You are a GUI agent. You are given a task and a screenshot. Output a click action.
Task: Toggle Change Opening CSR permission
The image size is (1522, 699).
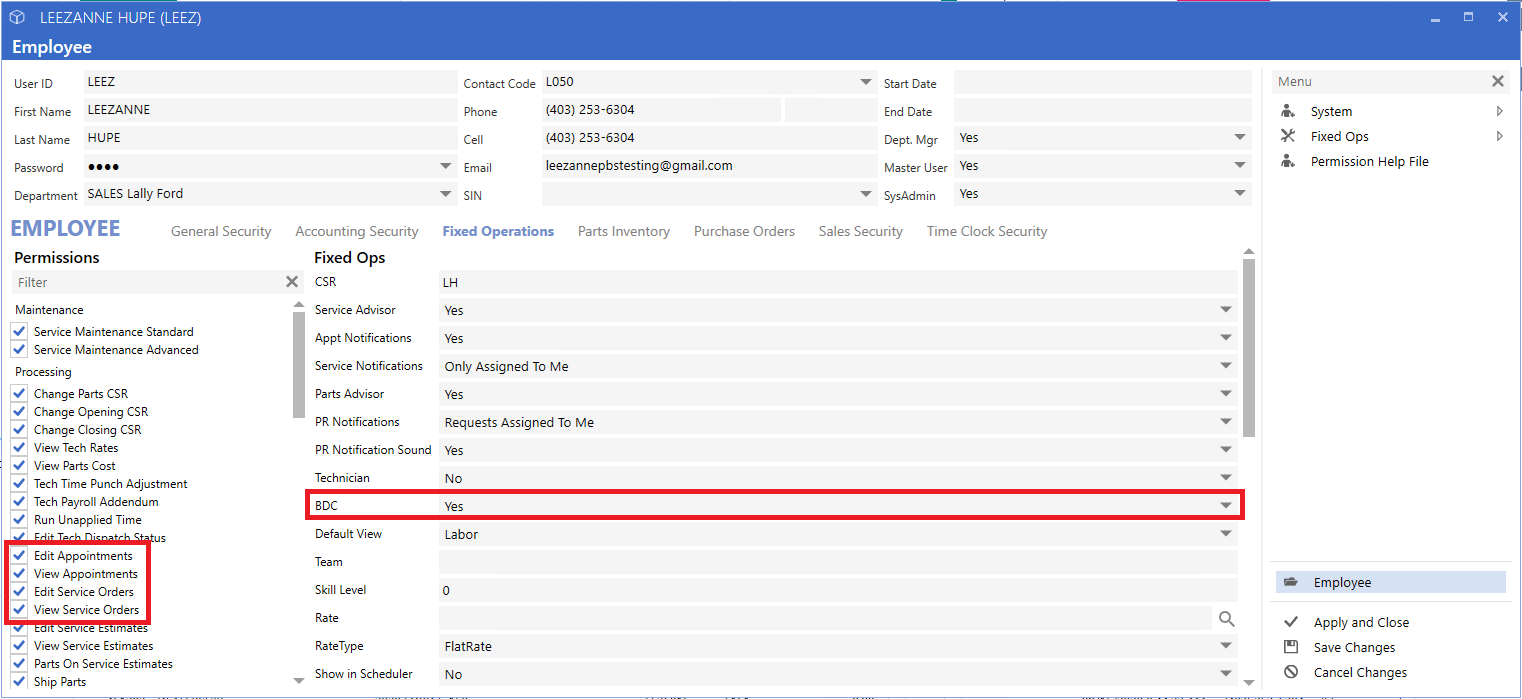point(19,411)
